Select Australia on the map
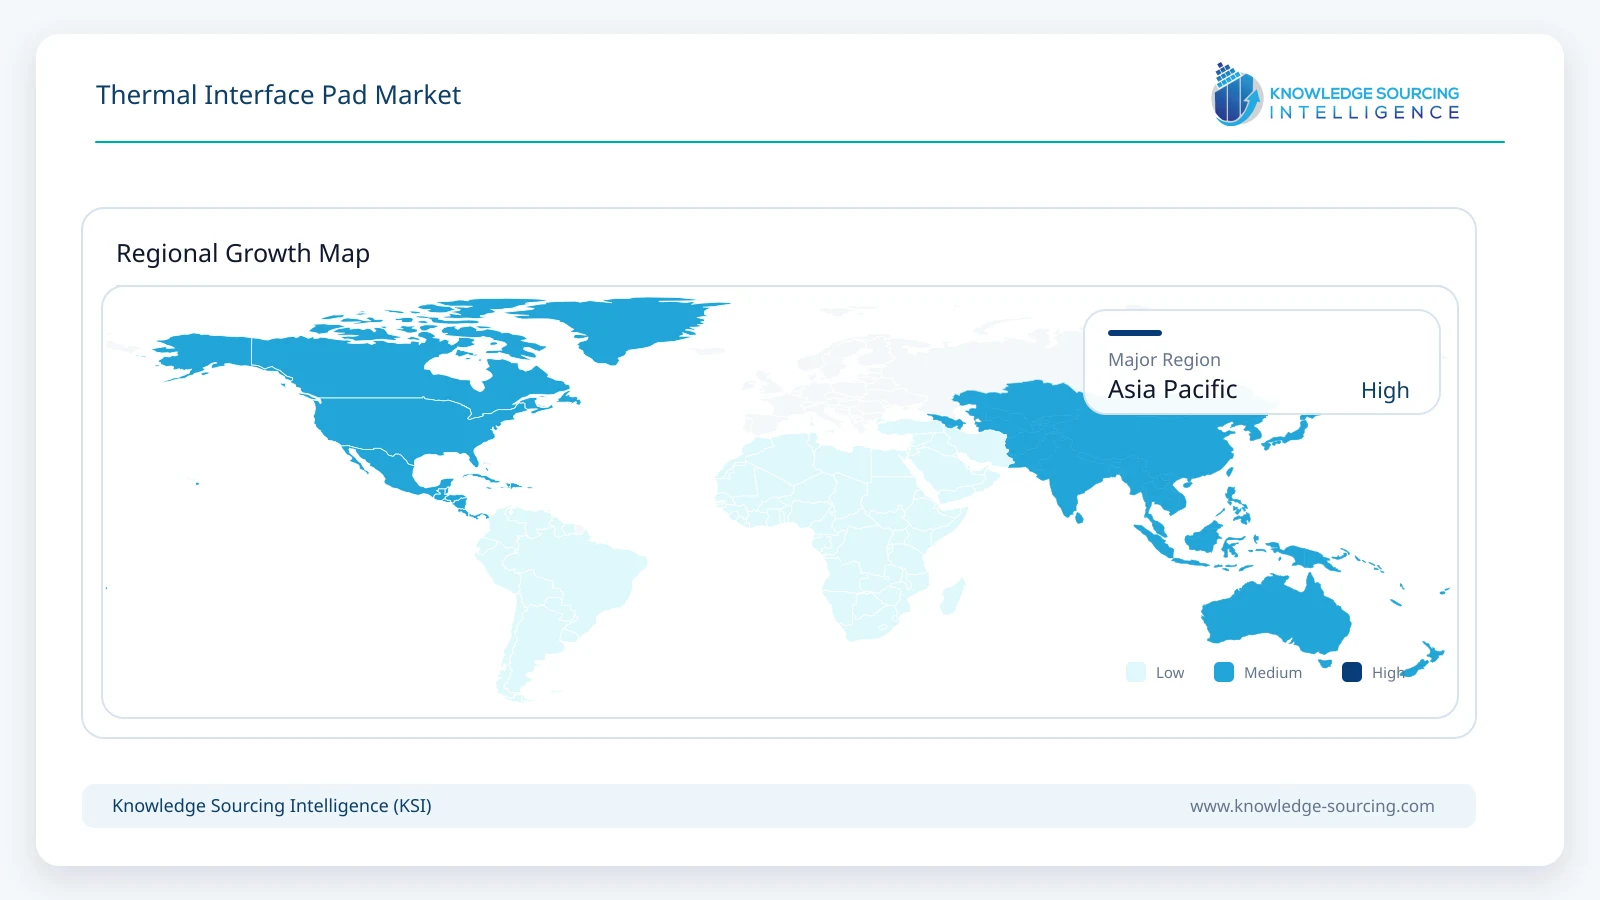 click(1275, 615)
